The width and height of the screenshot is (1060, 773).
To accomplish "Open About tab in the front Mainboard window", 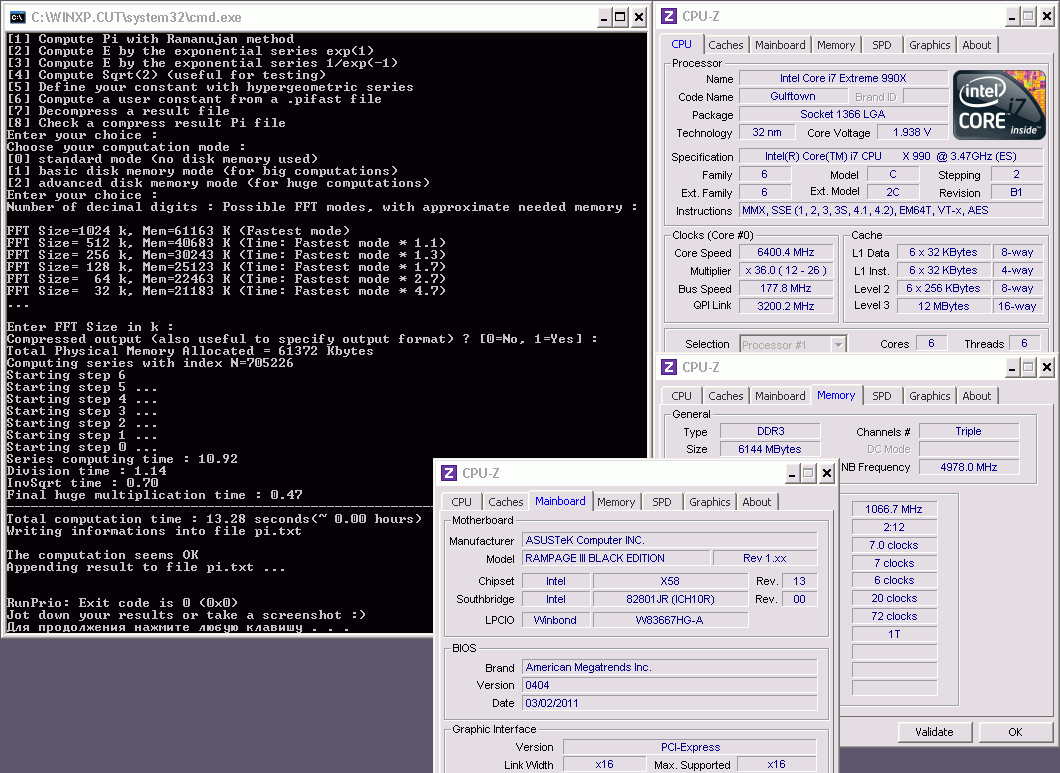I will [x=756, y=502].
